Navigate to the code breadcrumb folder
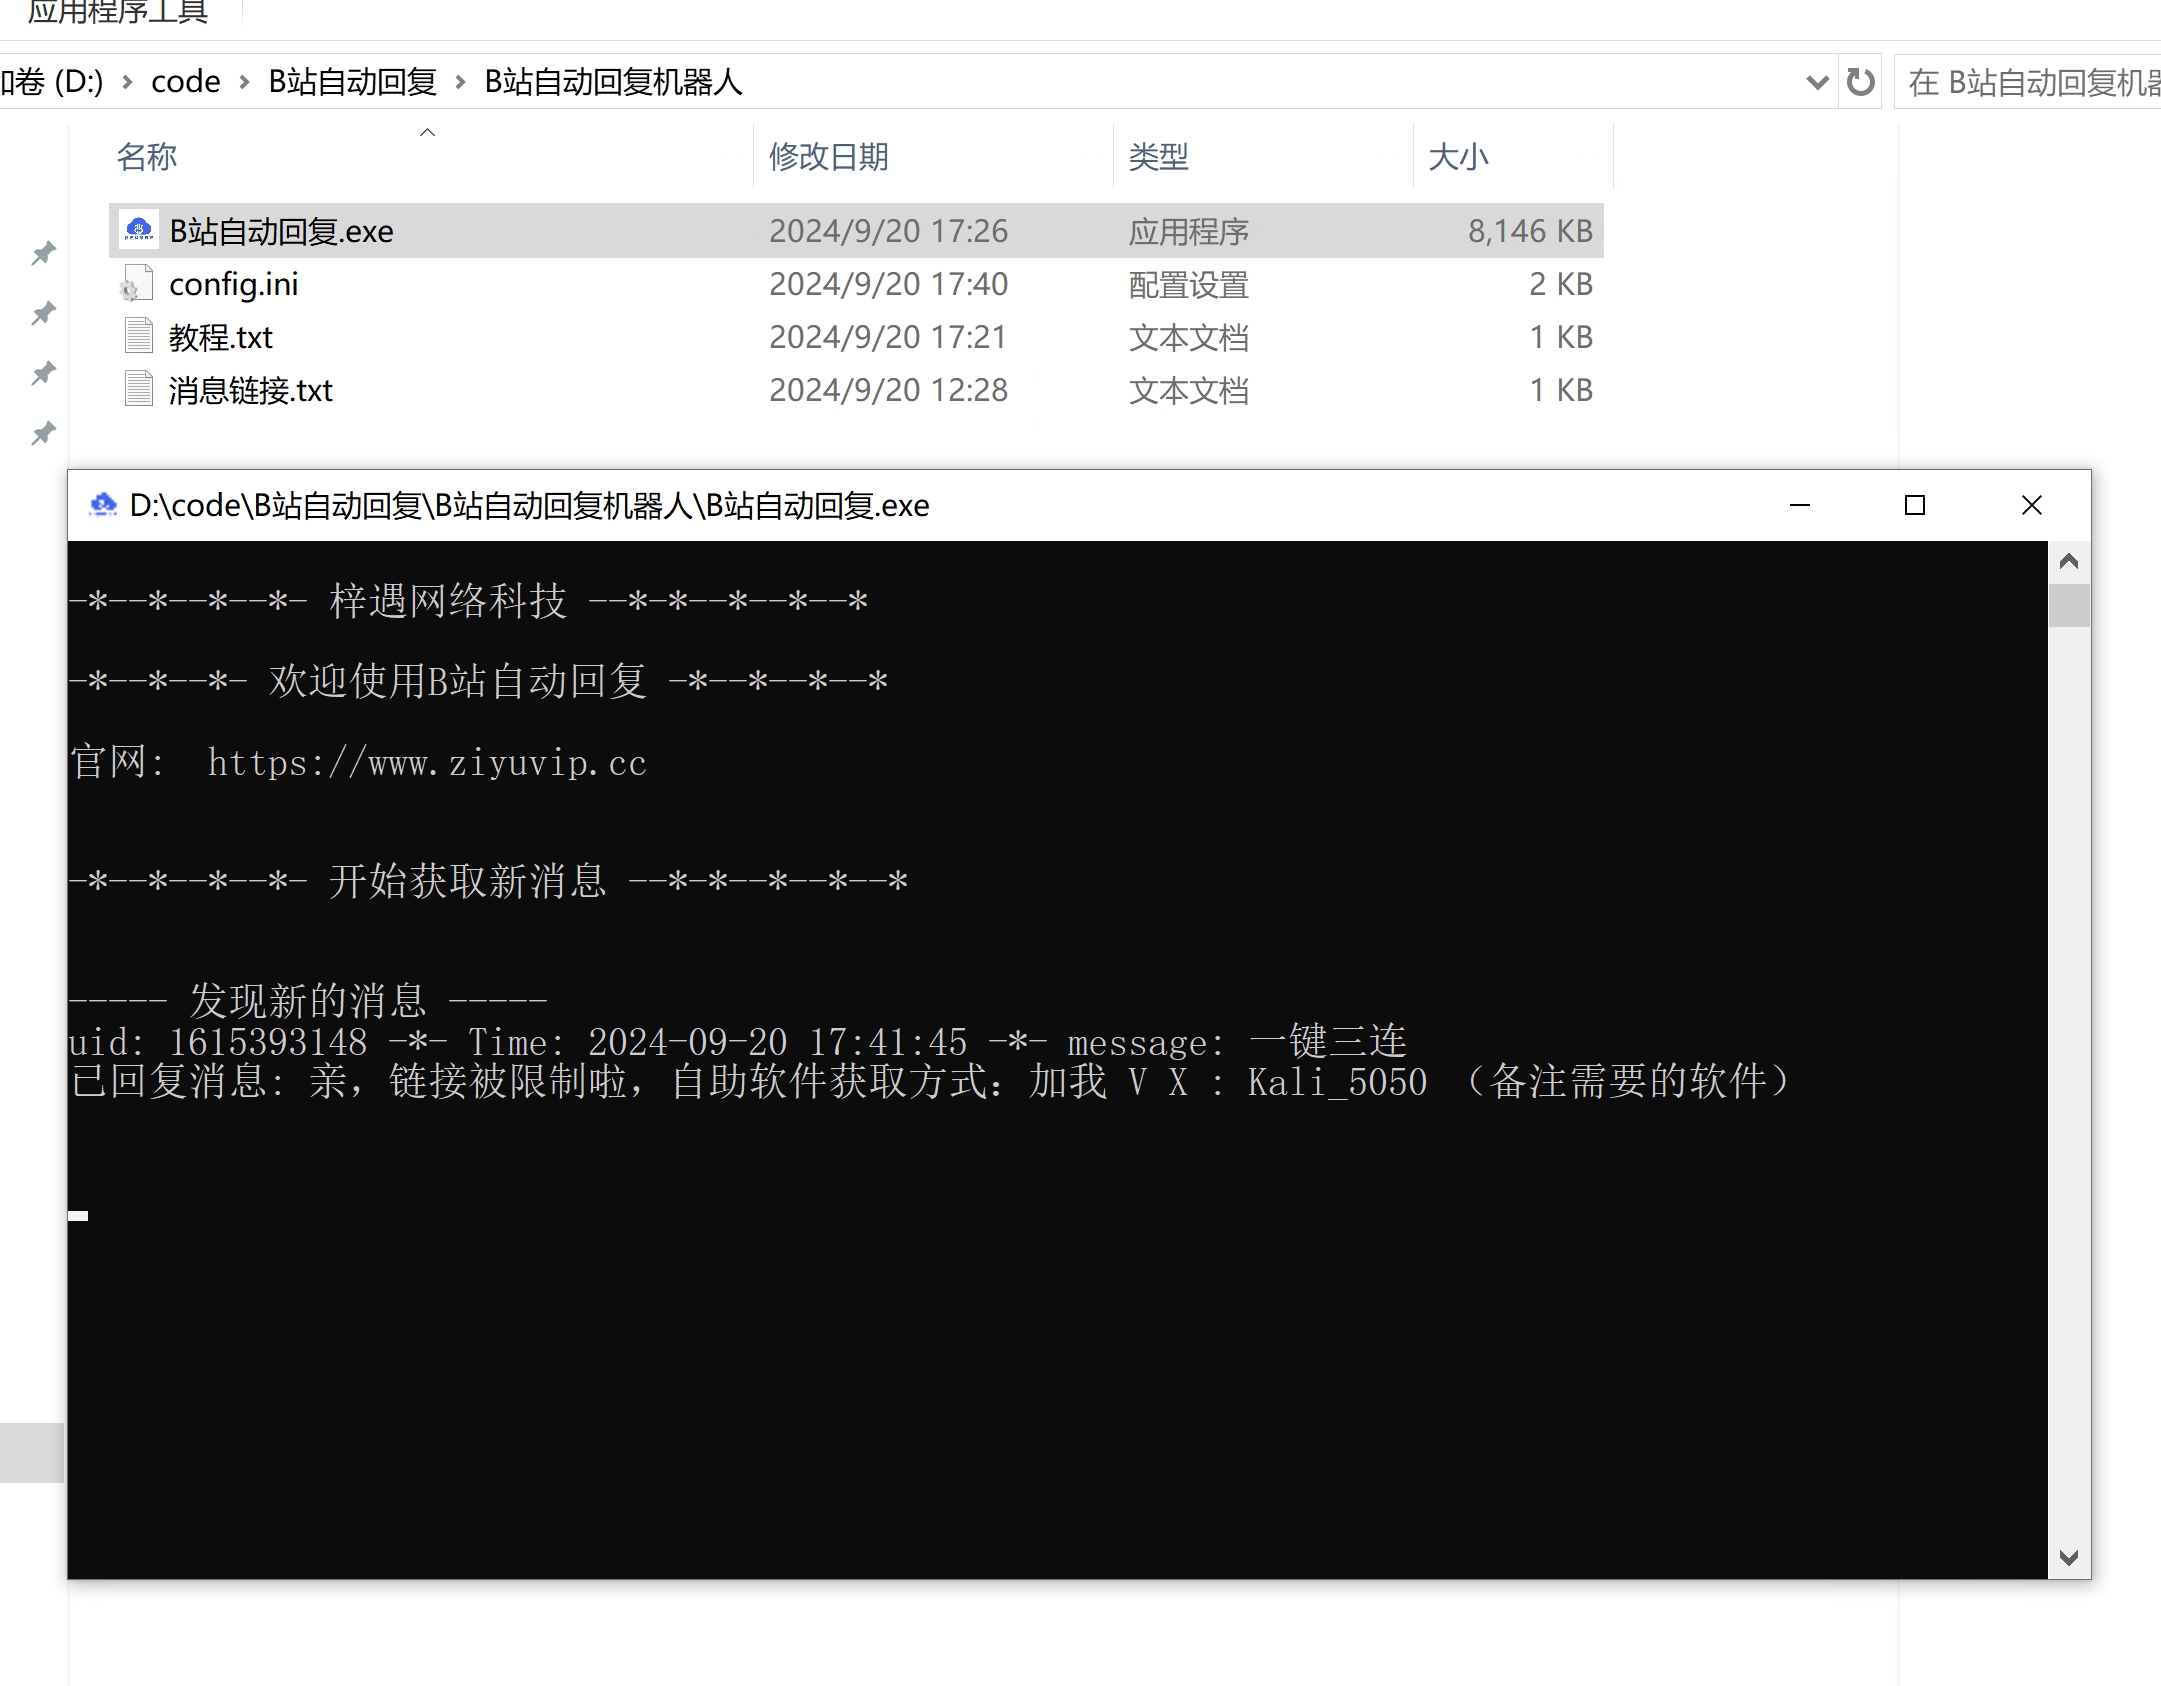Viewport: 2161px width, 1686px height. pos(185,82)
